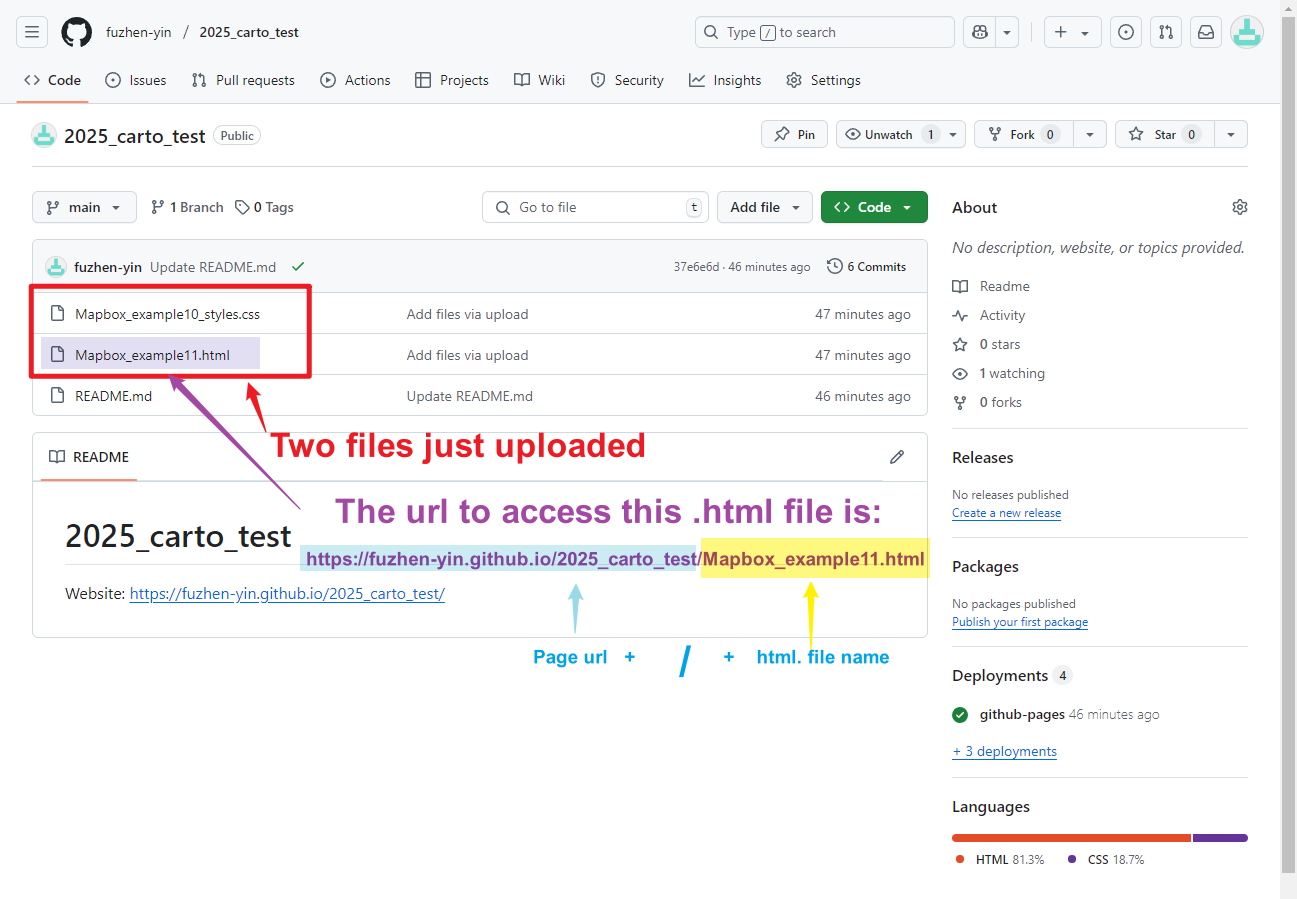Pin this repository

794,135
